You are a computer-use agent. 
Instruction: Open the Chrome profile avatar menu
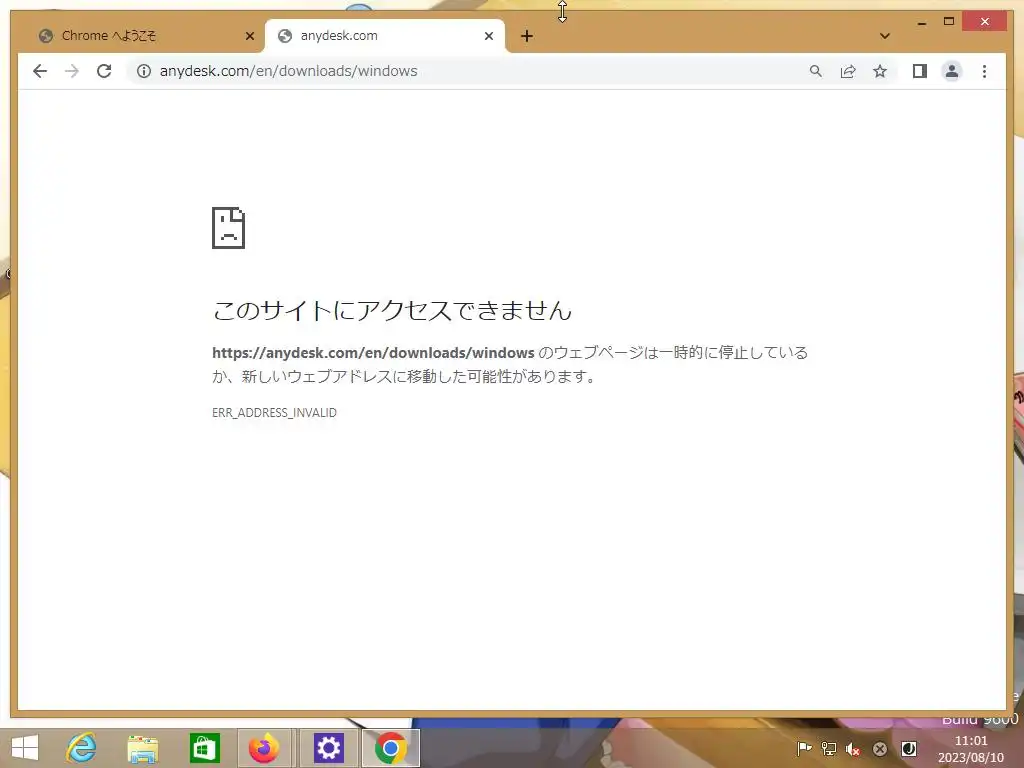point(952,71)
